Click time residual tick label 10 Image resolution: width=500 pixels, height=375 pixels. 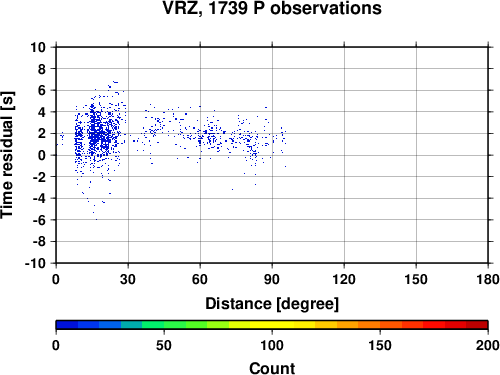[38, 47]
